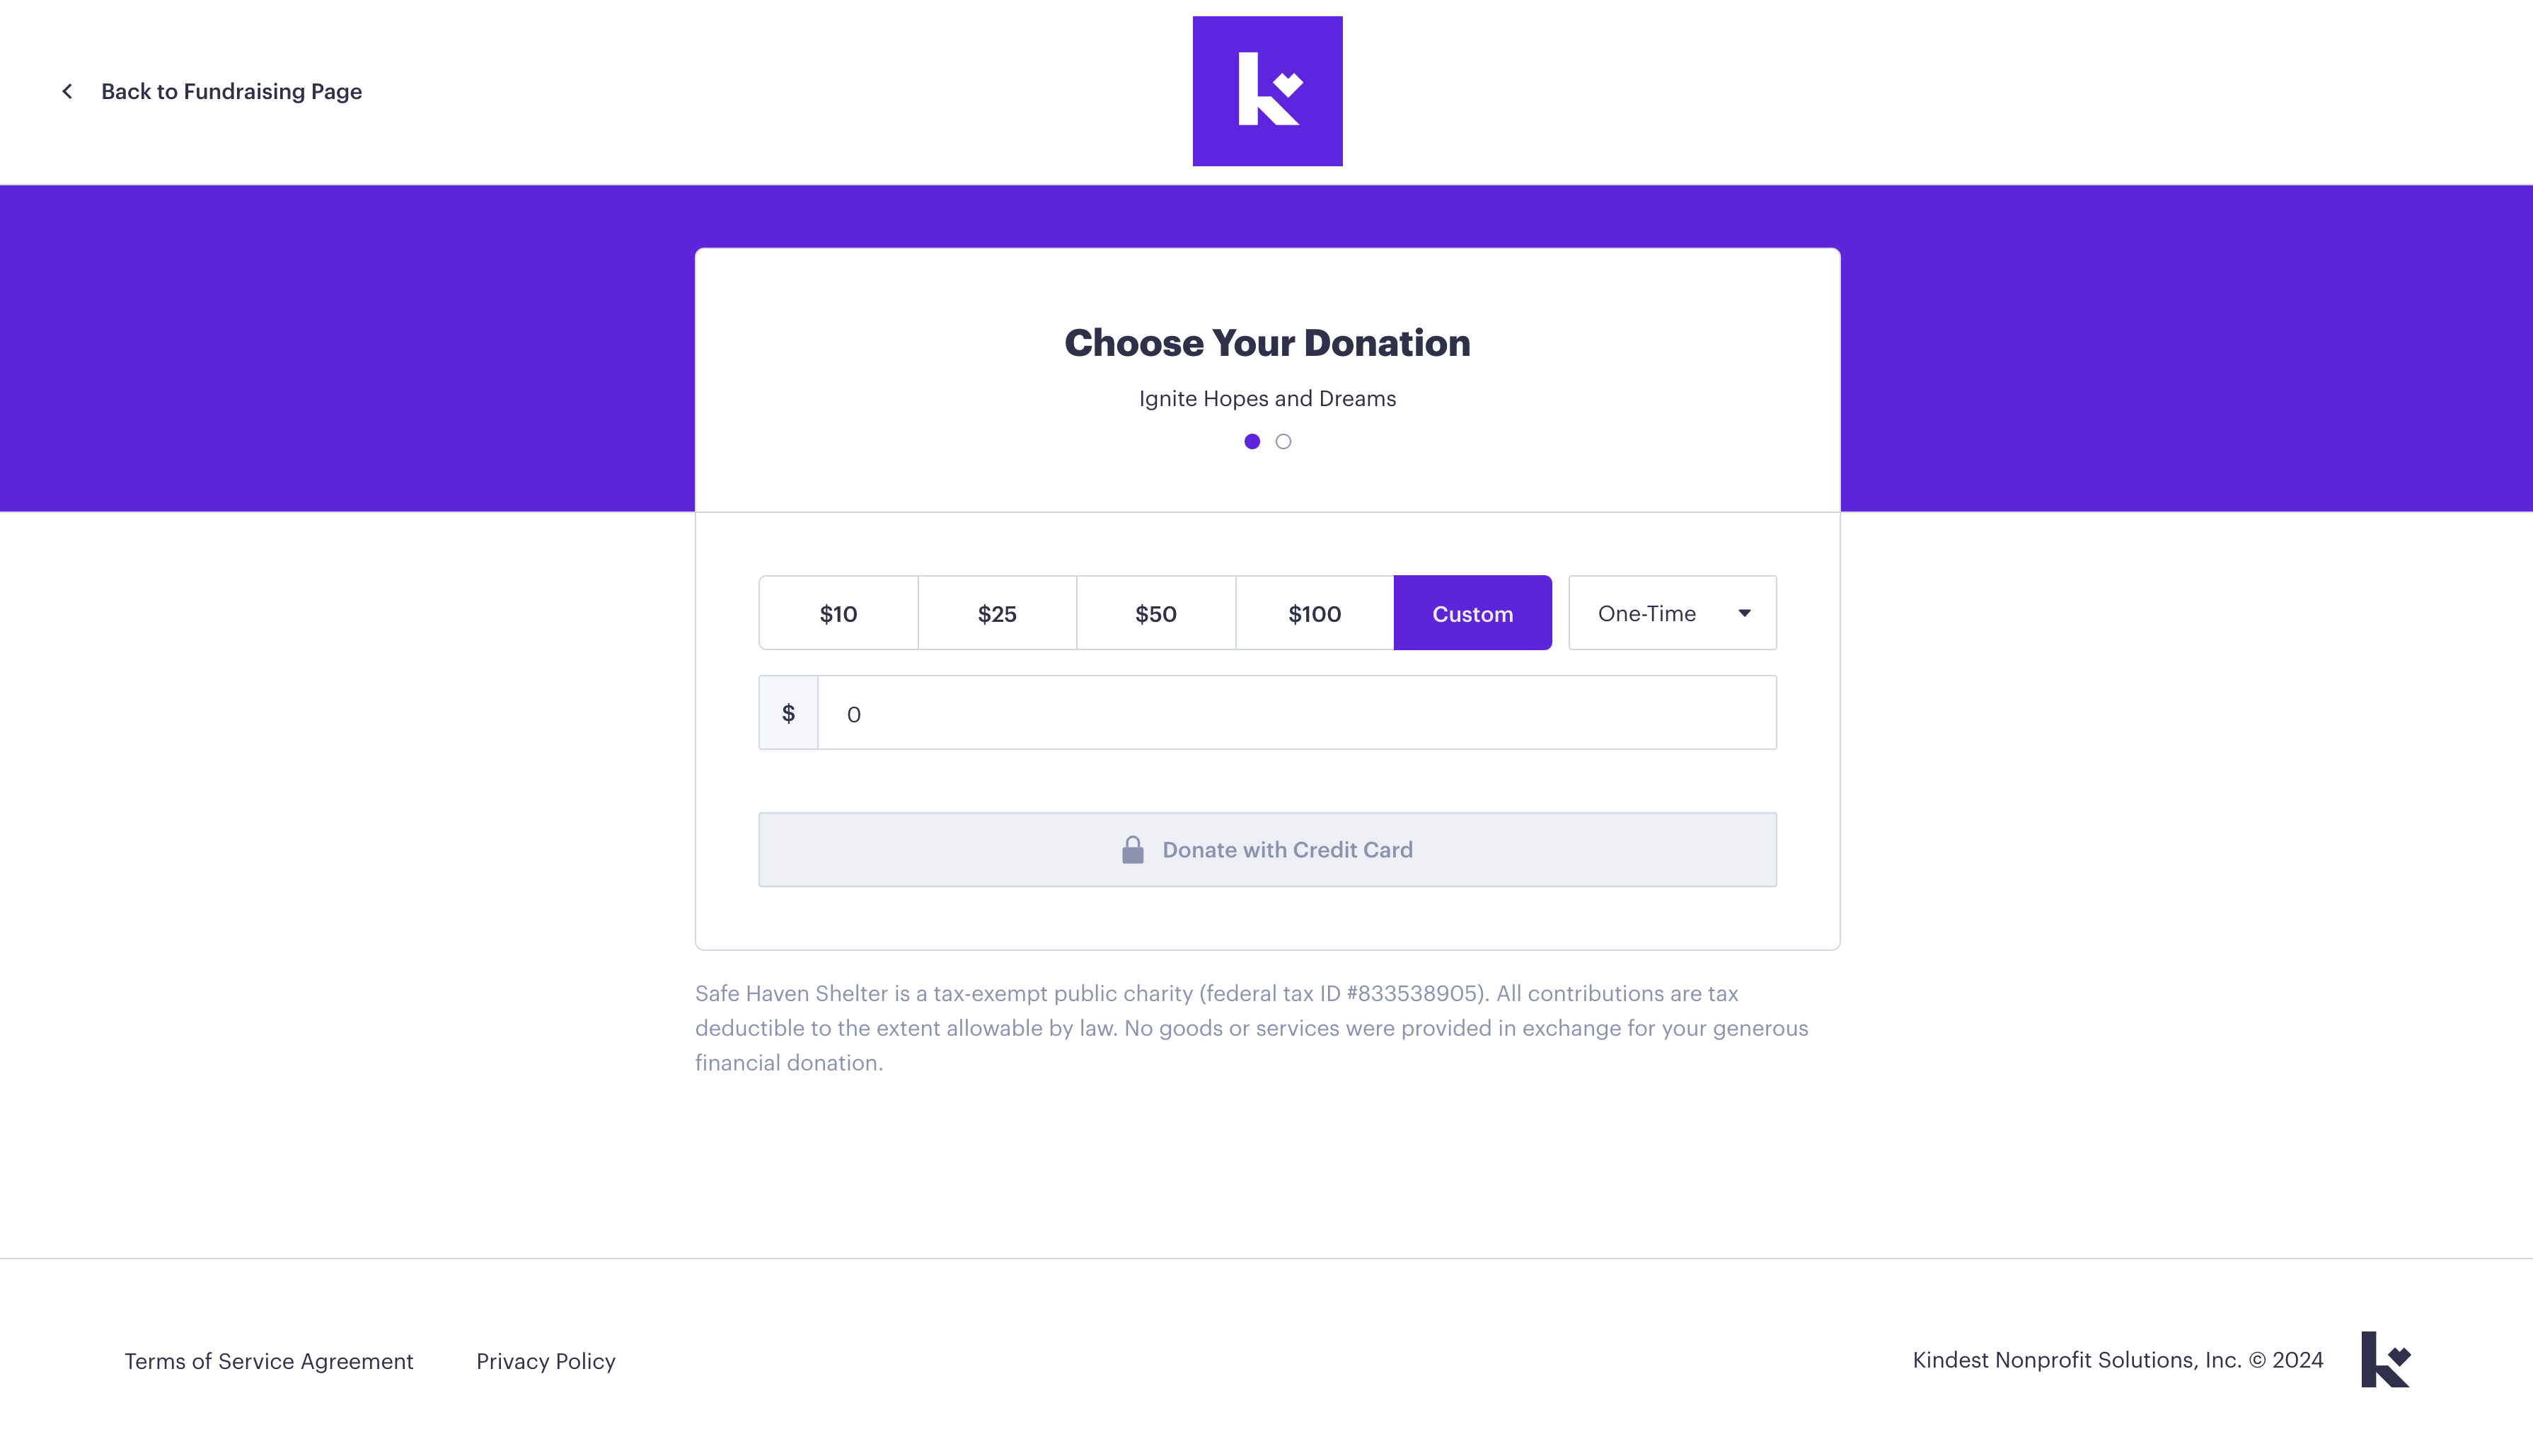The image size is (2533, 1456).
Task: Click the Kindest logo in footer
Action: (x=2384, y=1360)
